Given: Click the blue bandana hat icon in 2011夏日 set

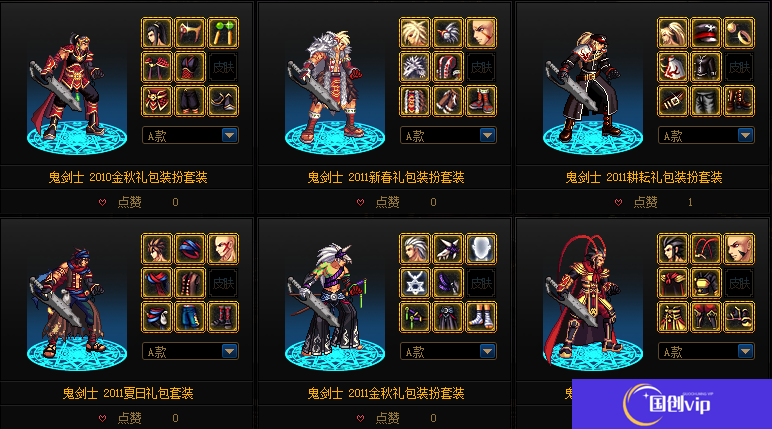Looking at the screenshot, I should click(190, 249).
